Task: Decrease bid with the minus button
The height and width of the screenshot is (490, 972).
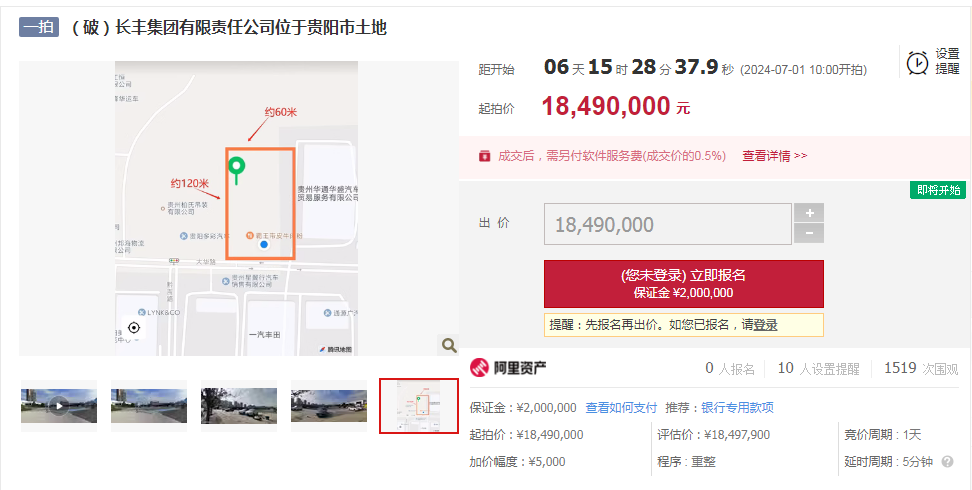Action: point(809,234)
